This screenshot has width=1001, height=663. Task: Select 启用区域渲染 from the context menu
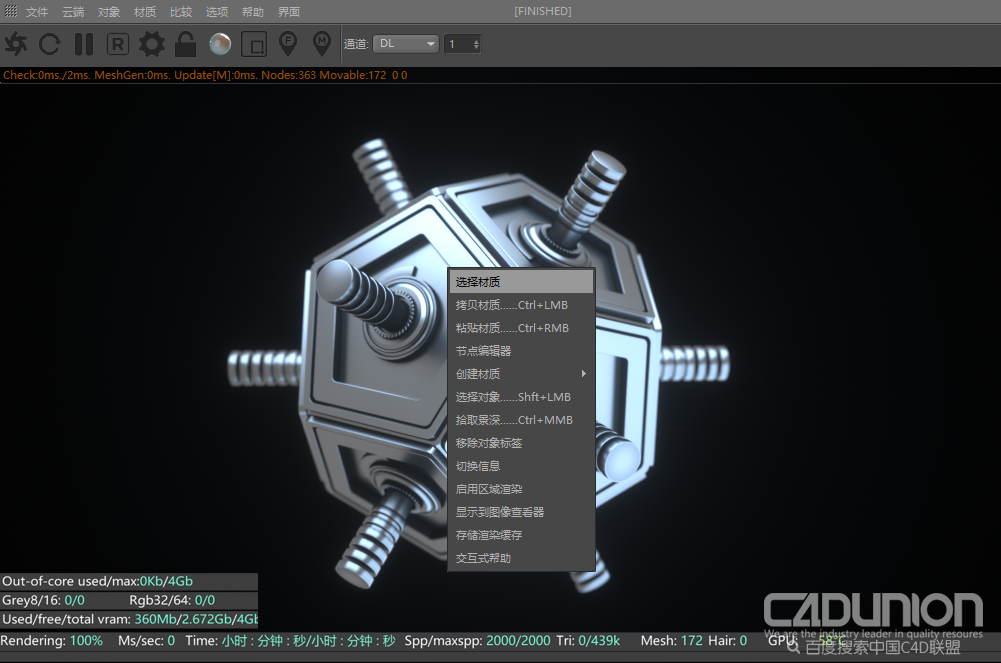click(521, 489)
